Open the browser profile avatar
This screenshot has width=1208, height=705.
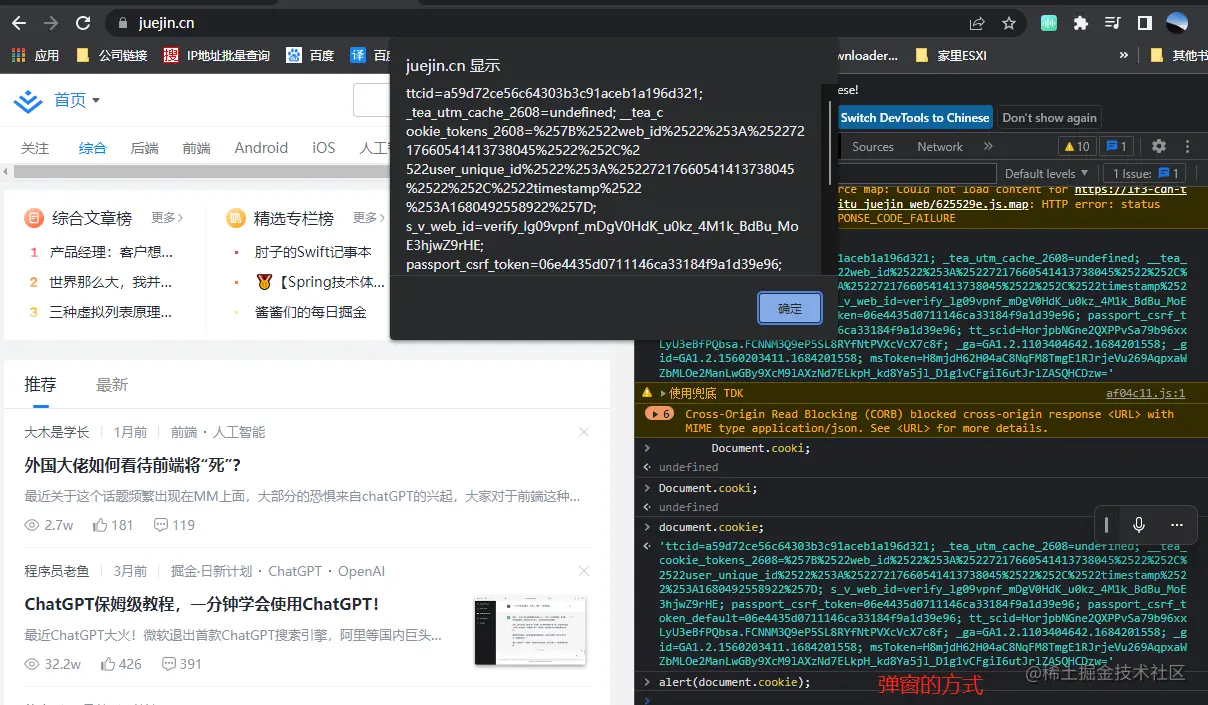click(x=1175, y=22)
